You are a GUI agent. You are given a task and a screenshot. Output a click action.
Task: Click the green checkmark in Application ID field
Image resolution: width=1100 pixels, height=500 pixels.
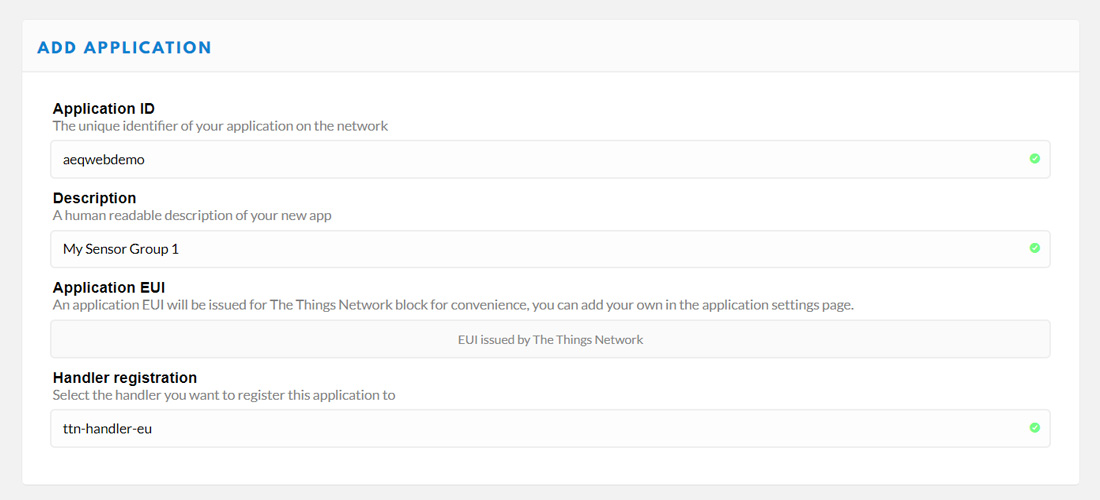pyautogui.click(x=1034, y=159)
